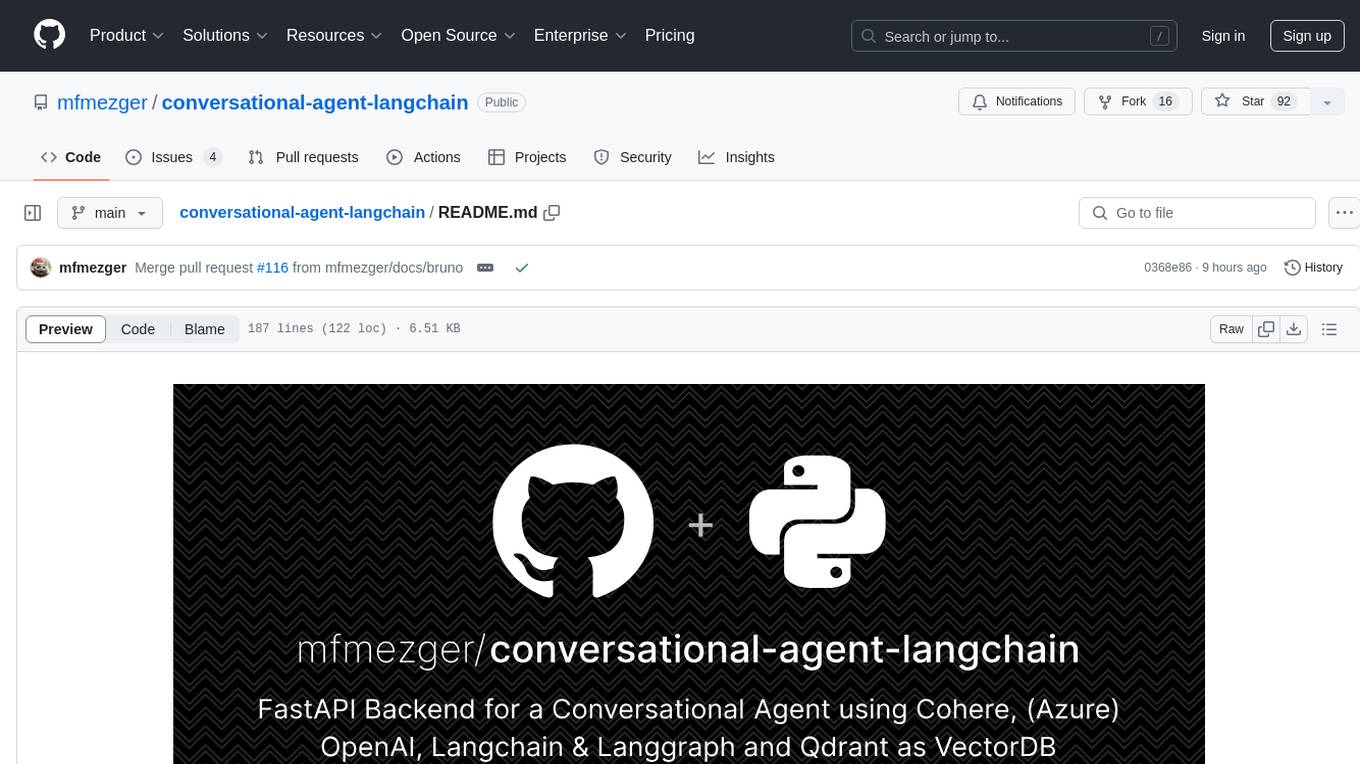Click mfmezger avatar in commit row
The image size is (1360, 764).
point(41,267)
